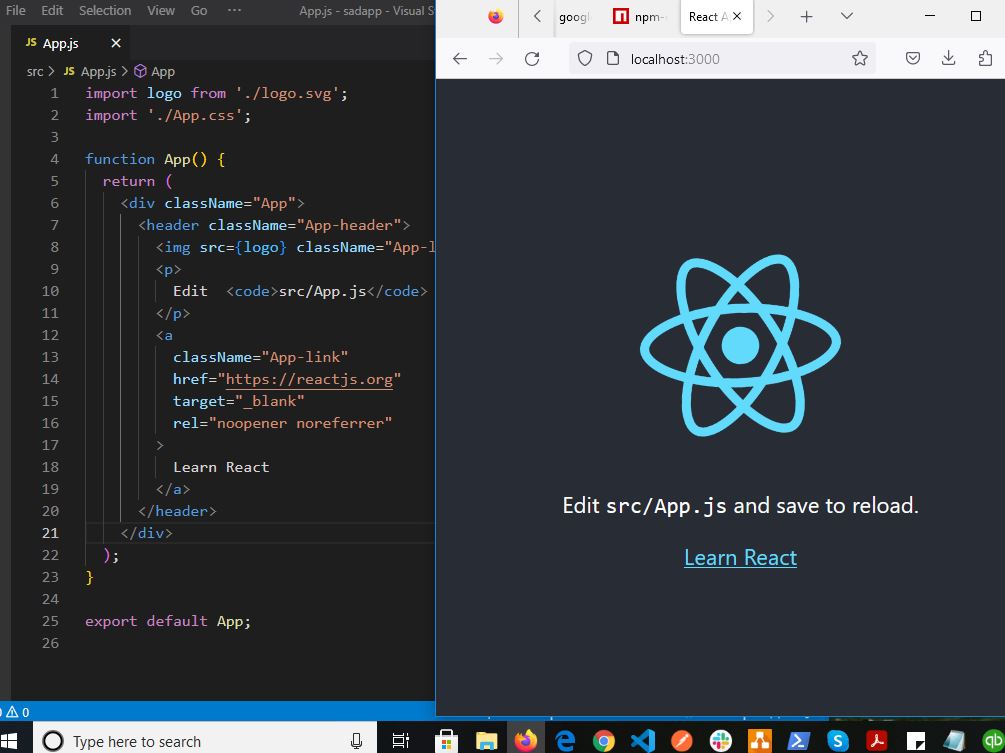Image resolution: width=1005 pixels, height=753 pixels.
Task: Open Slack from the taskbar
Action: point(720,740)
